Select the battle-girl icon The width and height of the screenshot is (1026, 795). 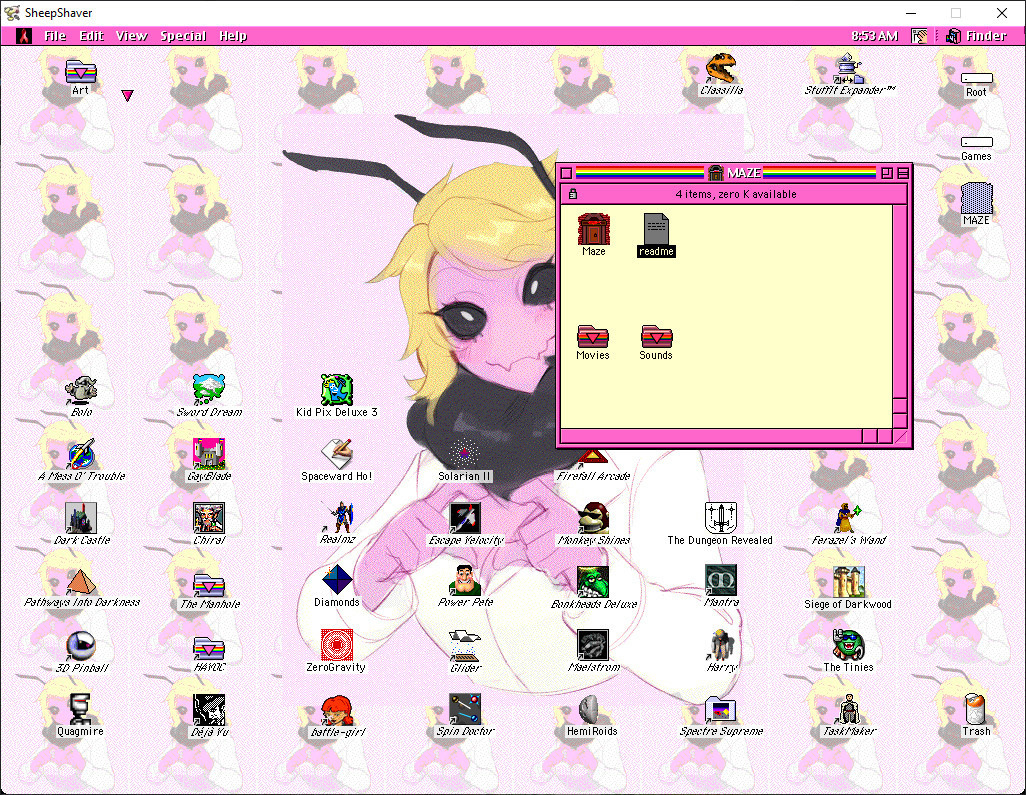(336, 710)
